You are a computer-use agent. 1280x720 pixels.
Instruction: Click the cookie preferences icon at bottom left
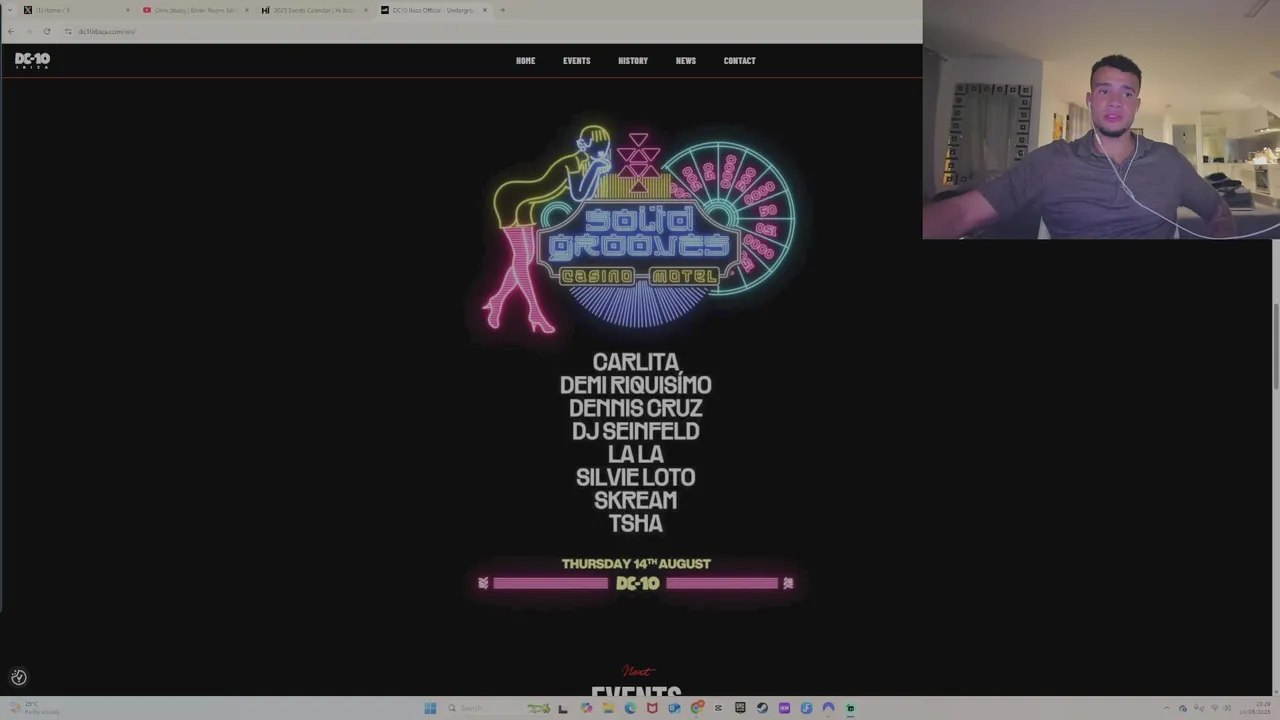(x=18, y=677)
